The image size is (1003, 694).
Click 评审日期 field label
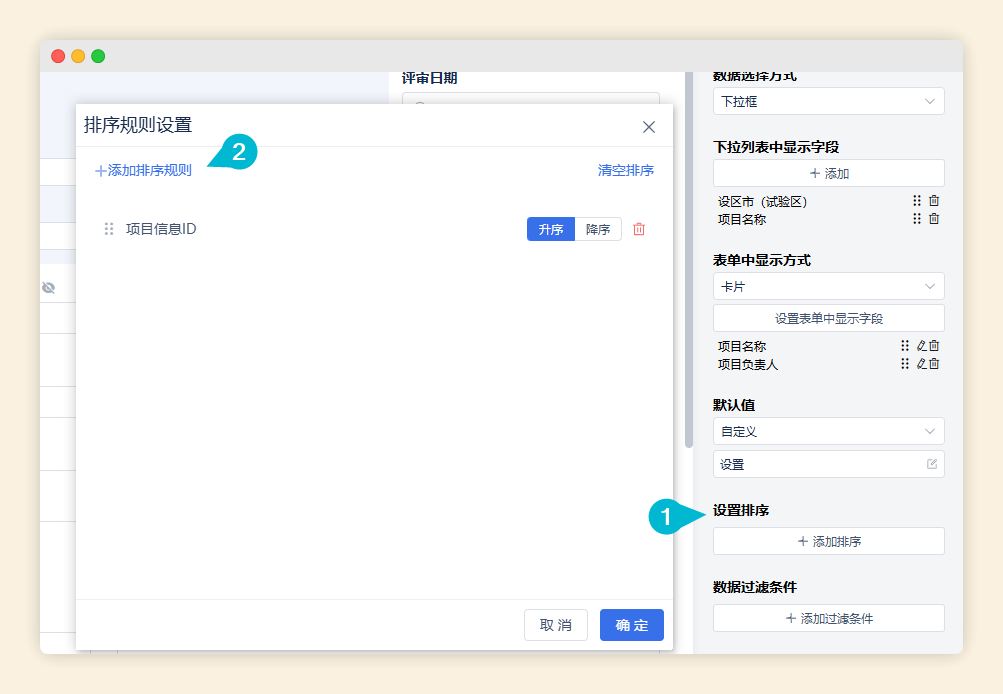coord(429,78)
